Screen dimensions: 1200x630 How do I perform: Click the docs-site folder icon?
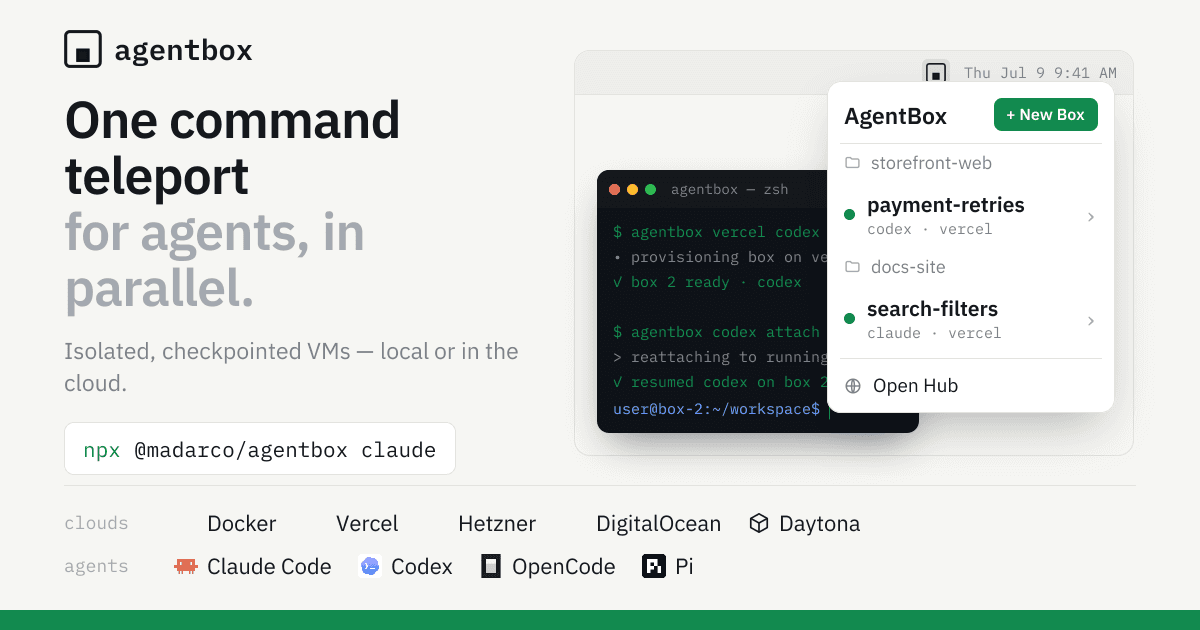852,267
